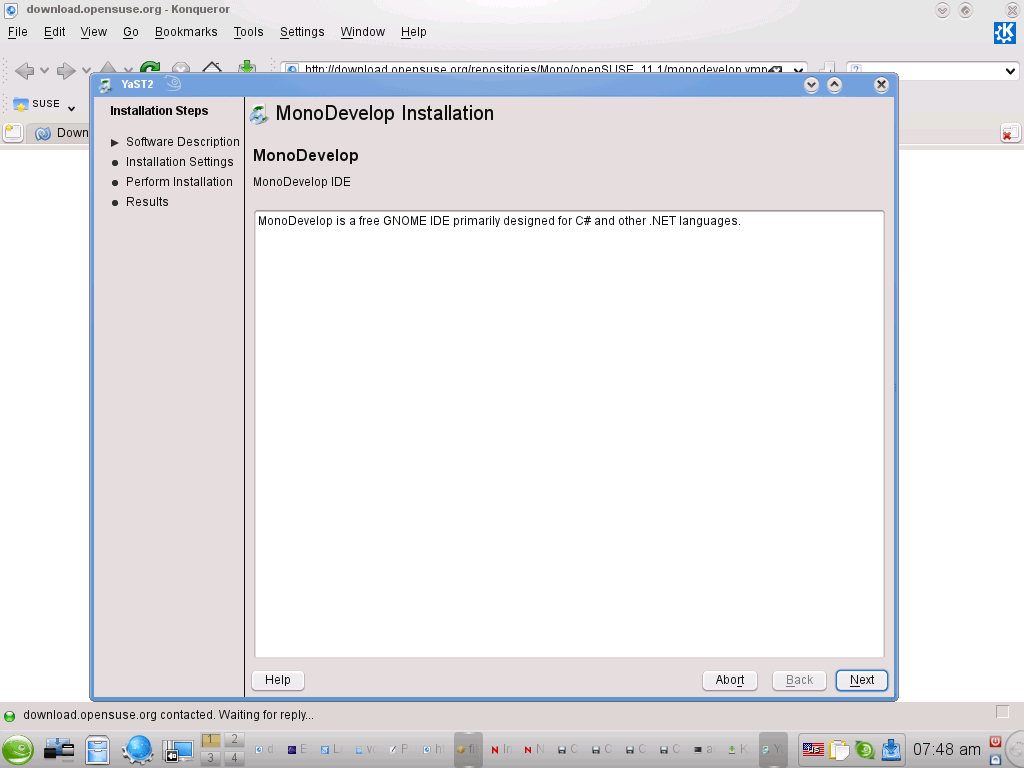Click the URL address field
Screen dimensions: 1024x768
pyautogui.click(x=536, y=69)
